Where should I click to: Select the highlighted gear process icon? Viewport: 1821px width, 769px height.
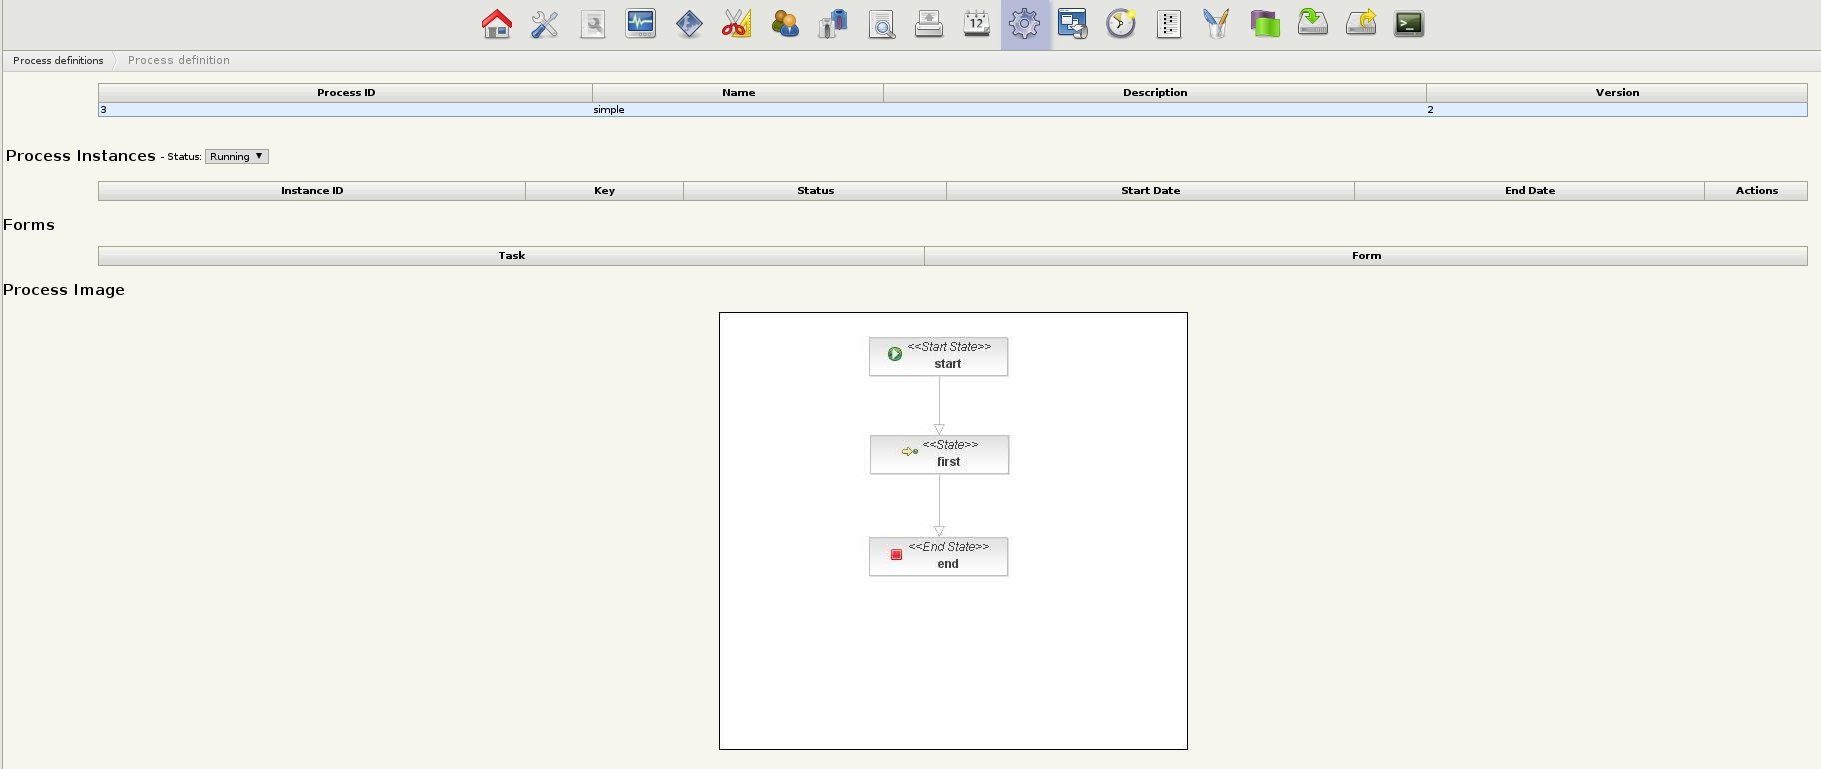[x=1025, y=24]
